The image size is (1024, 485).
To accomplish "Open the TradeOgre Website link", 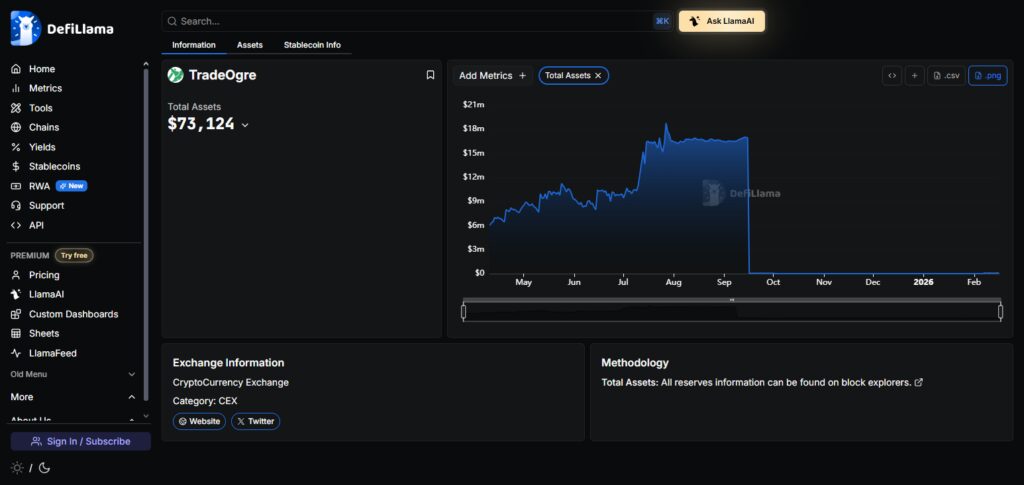I will coord(199,421).
